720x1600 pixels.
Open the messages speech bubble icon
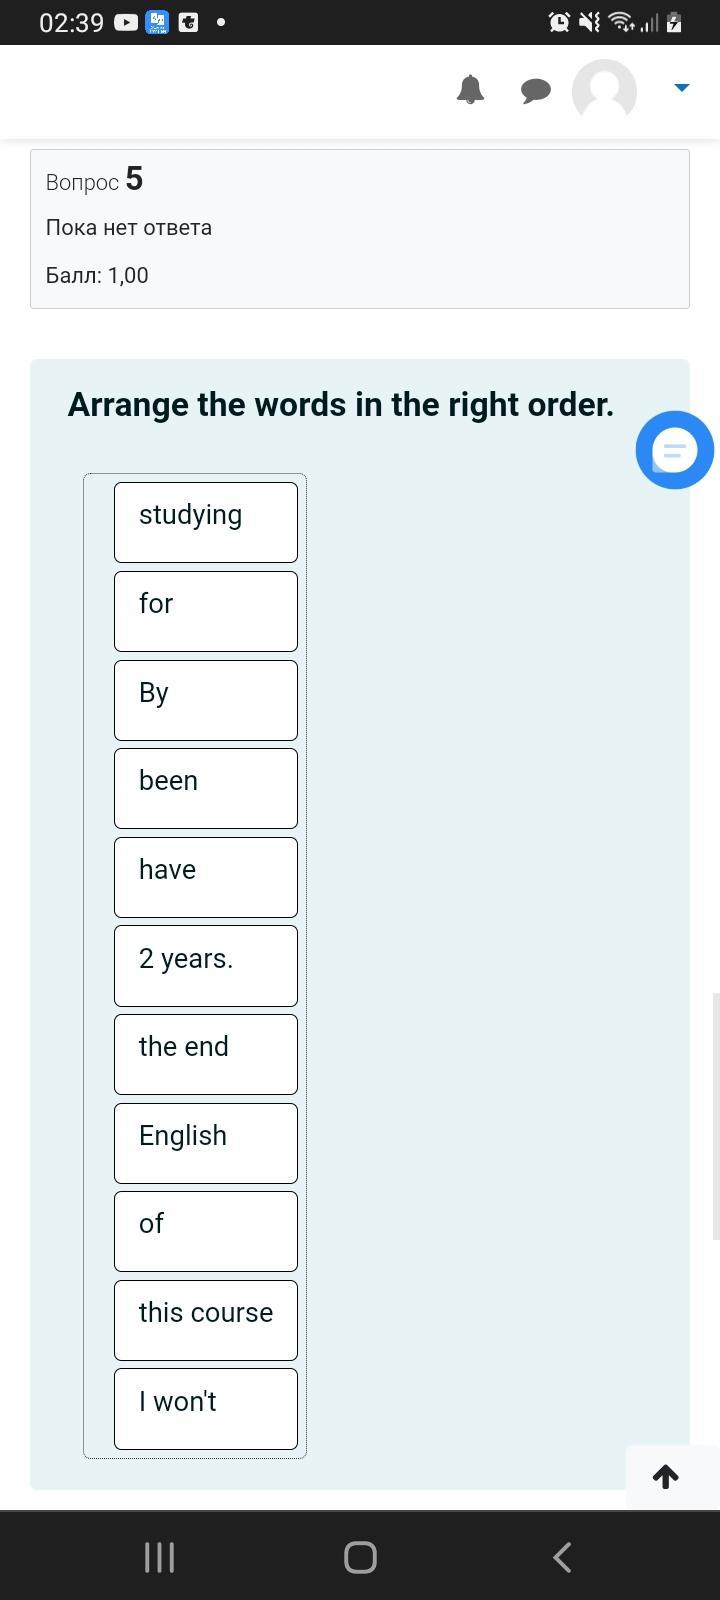point(536,91)
